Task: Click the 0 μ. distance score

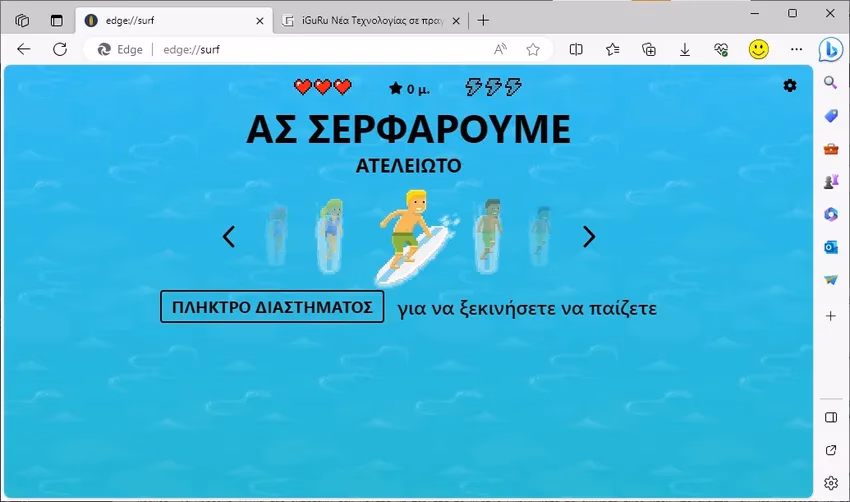Action: tap(409, 89)
